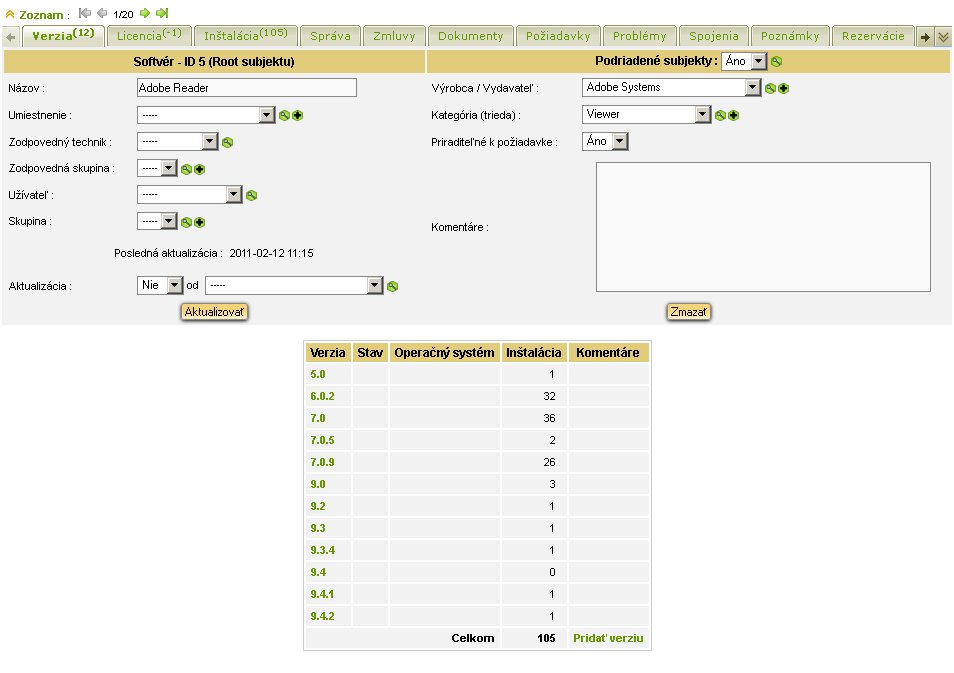Open the Priraditeľné k požiadavke dropdown
The width and height of the screenshot is (954, 673).
pos(605,141)
